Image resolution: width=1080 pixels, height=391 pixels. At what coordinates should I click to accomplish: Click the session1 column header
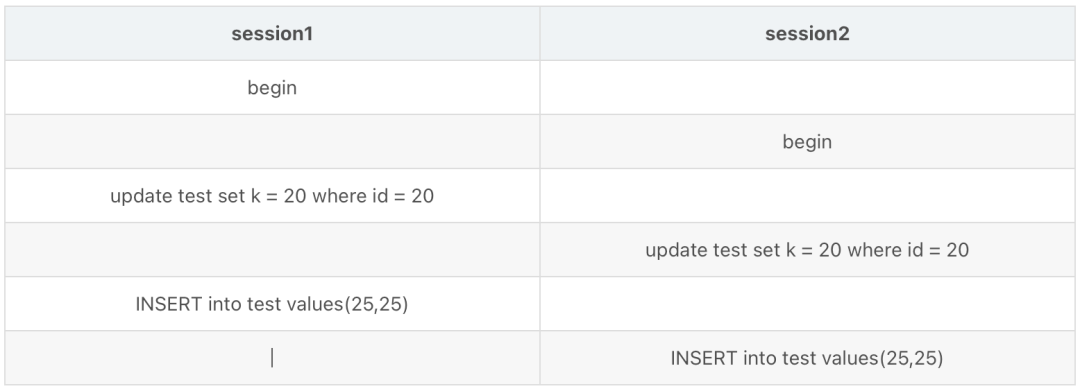click(x=272, y=34)
